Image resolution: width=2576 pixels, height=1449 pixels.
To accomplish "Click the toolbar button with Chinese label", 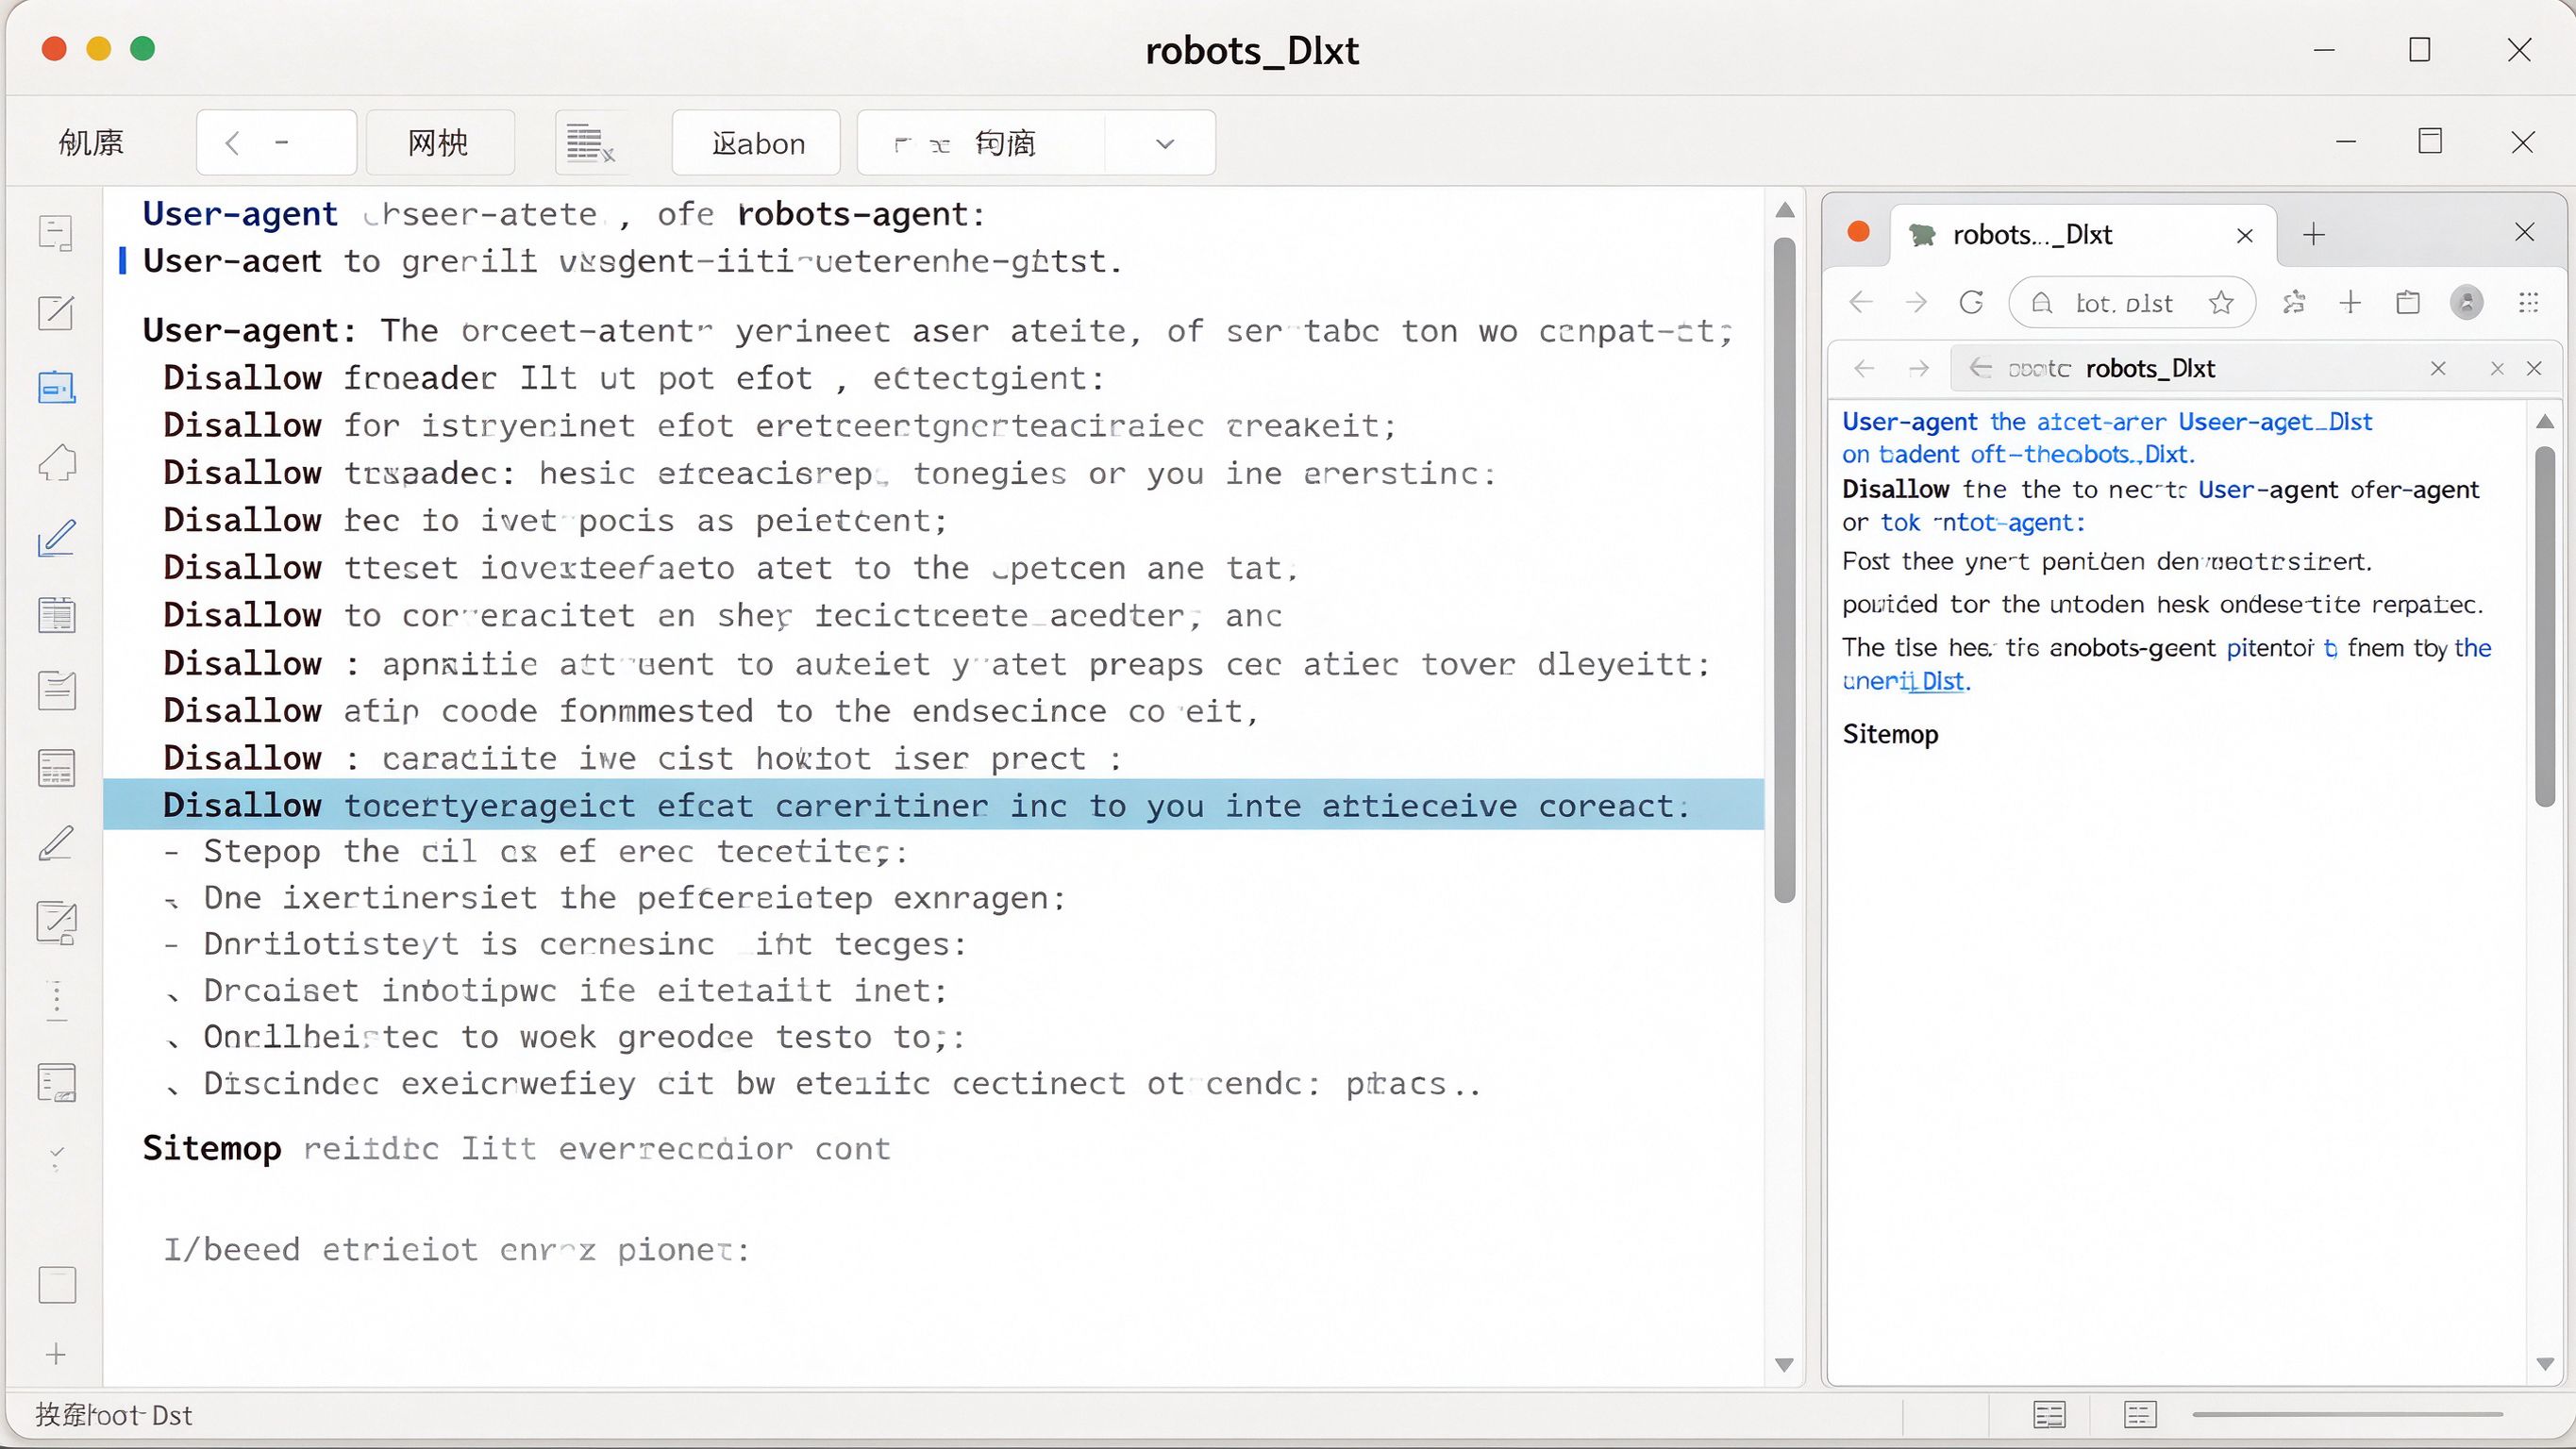I will (x=439, y=143).
